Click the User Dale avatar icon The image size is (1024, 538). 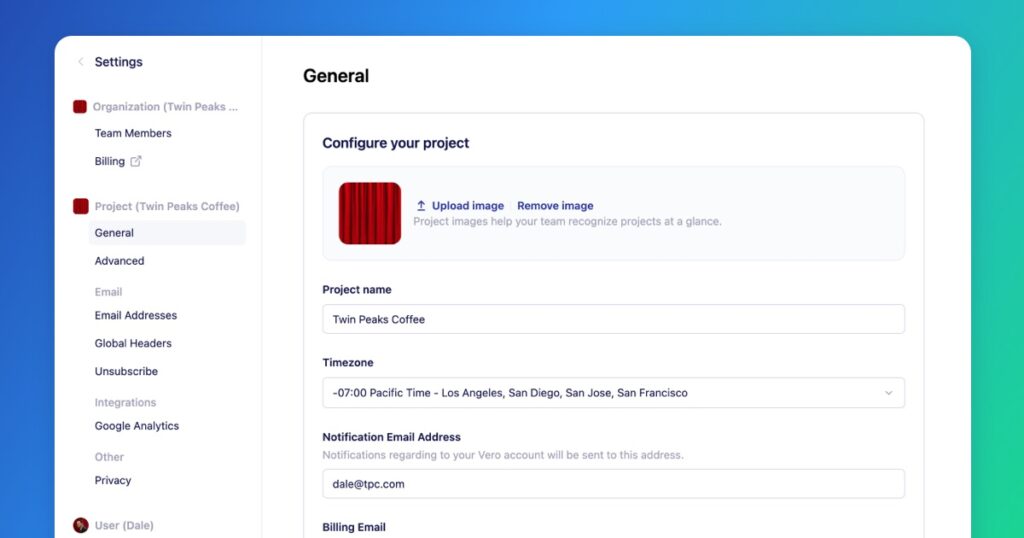[x=80, y=525]
